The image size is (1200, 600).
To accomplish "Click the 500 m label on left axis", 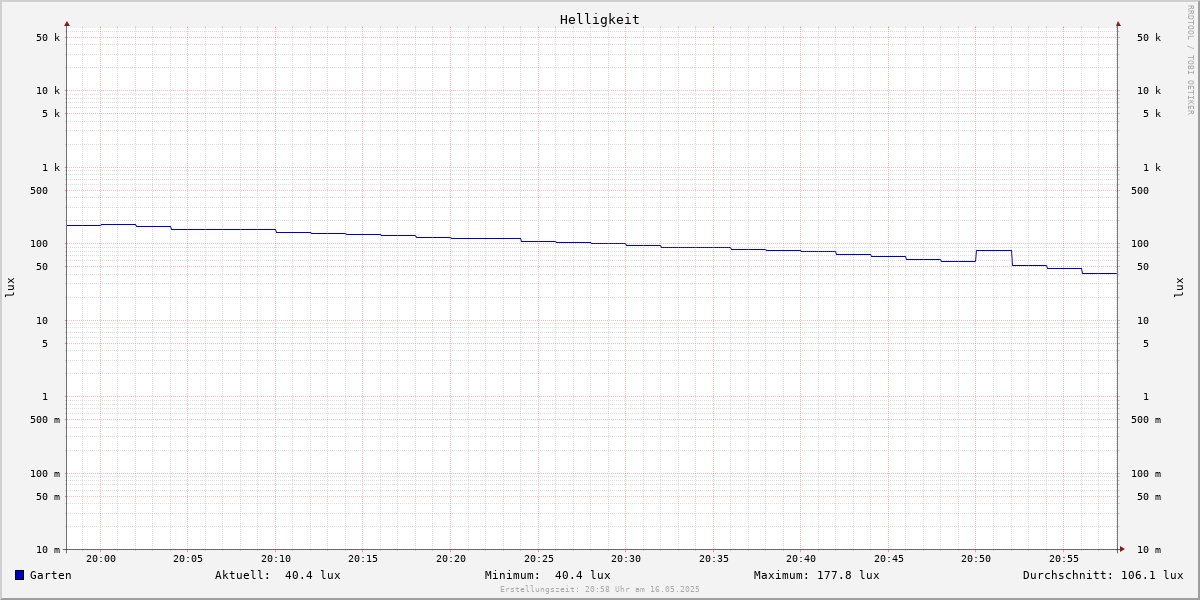I will (45, 420).
